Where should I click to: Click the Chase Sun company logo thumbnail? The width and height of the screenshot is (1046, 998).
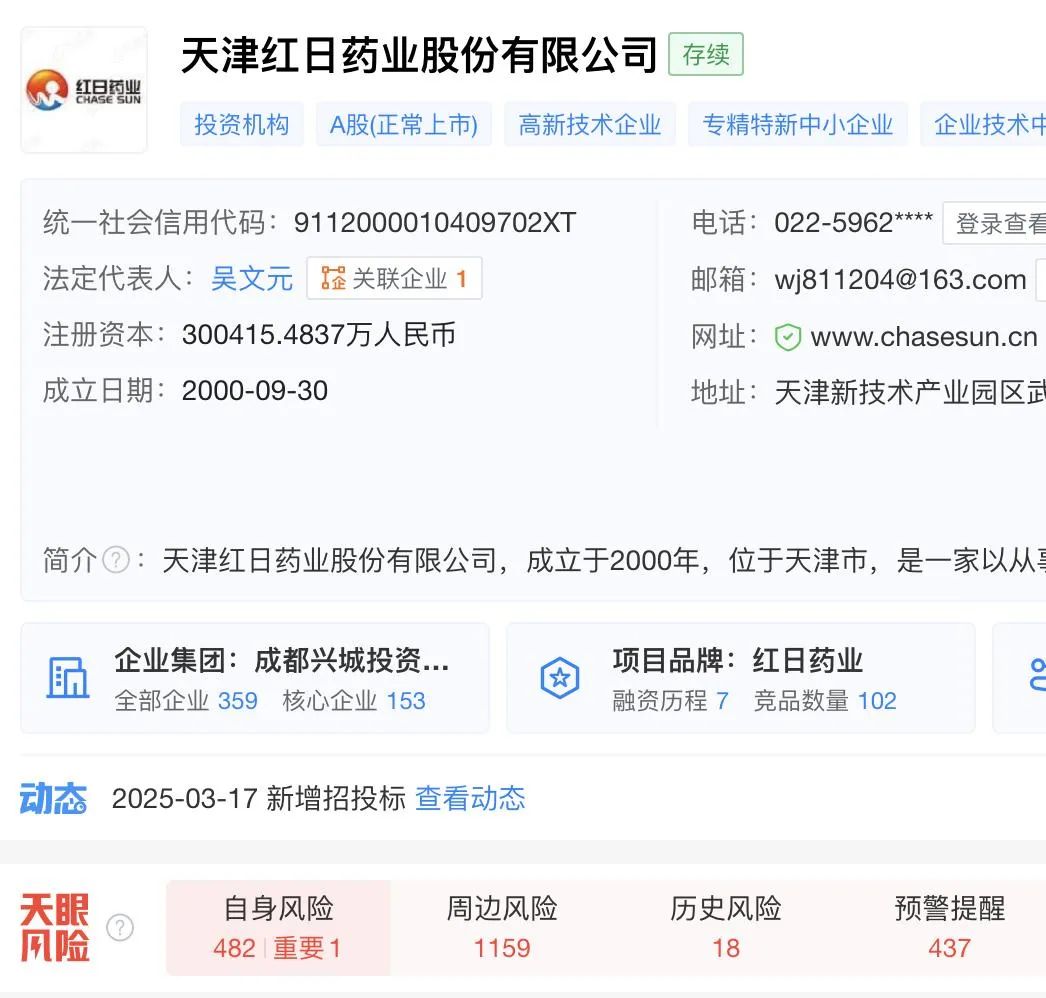[x=84, y=90]
